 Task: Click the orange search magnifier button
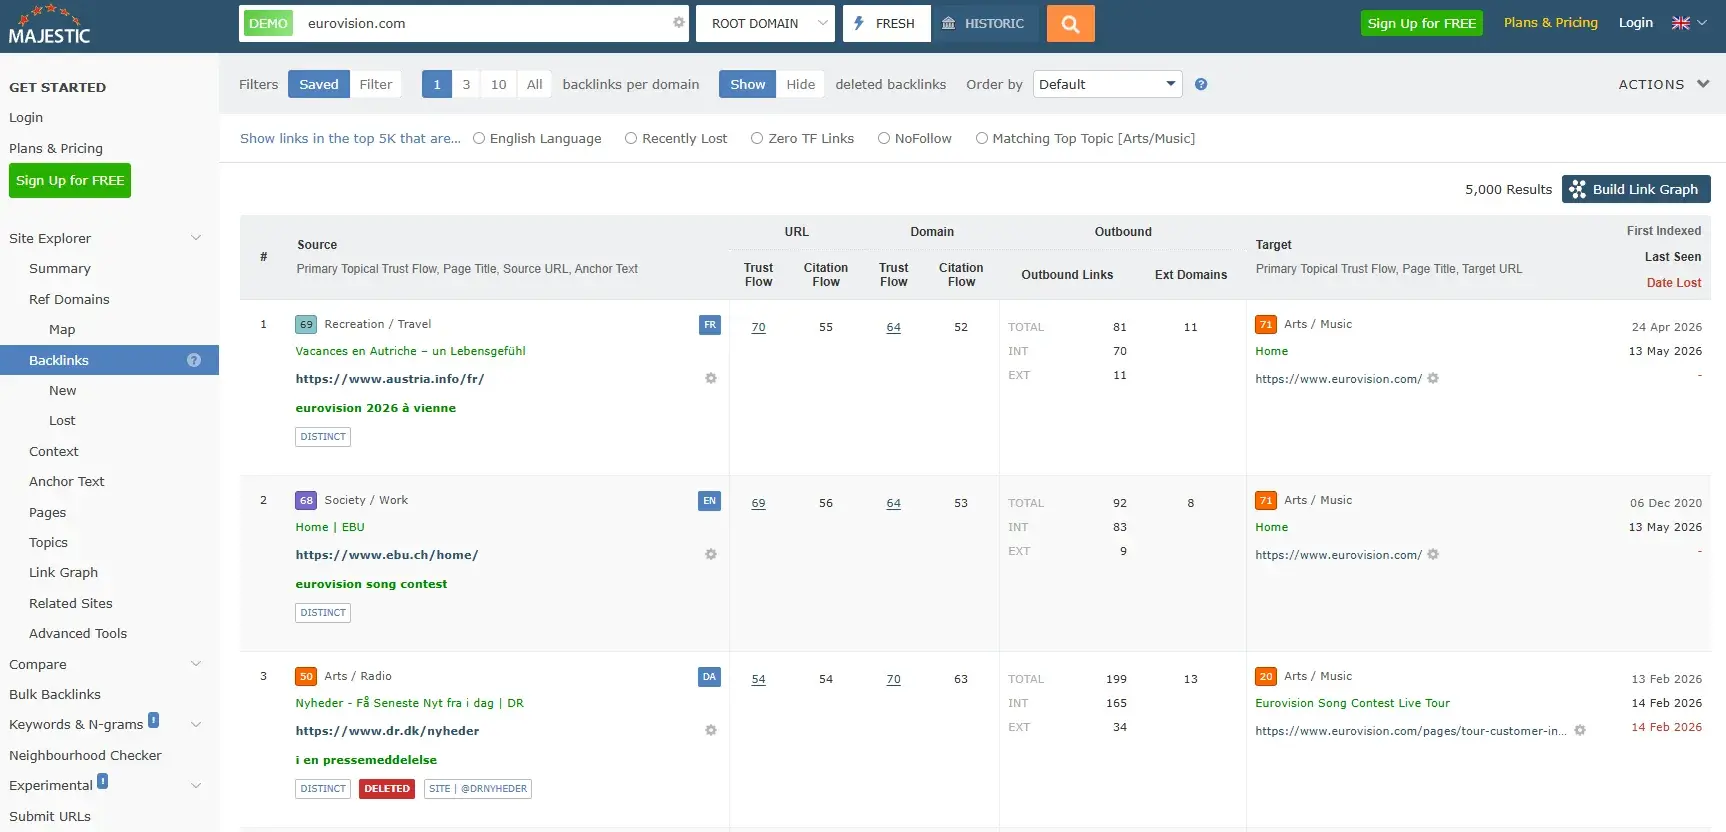pyautogui.click(x=1070, y=23)
